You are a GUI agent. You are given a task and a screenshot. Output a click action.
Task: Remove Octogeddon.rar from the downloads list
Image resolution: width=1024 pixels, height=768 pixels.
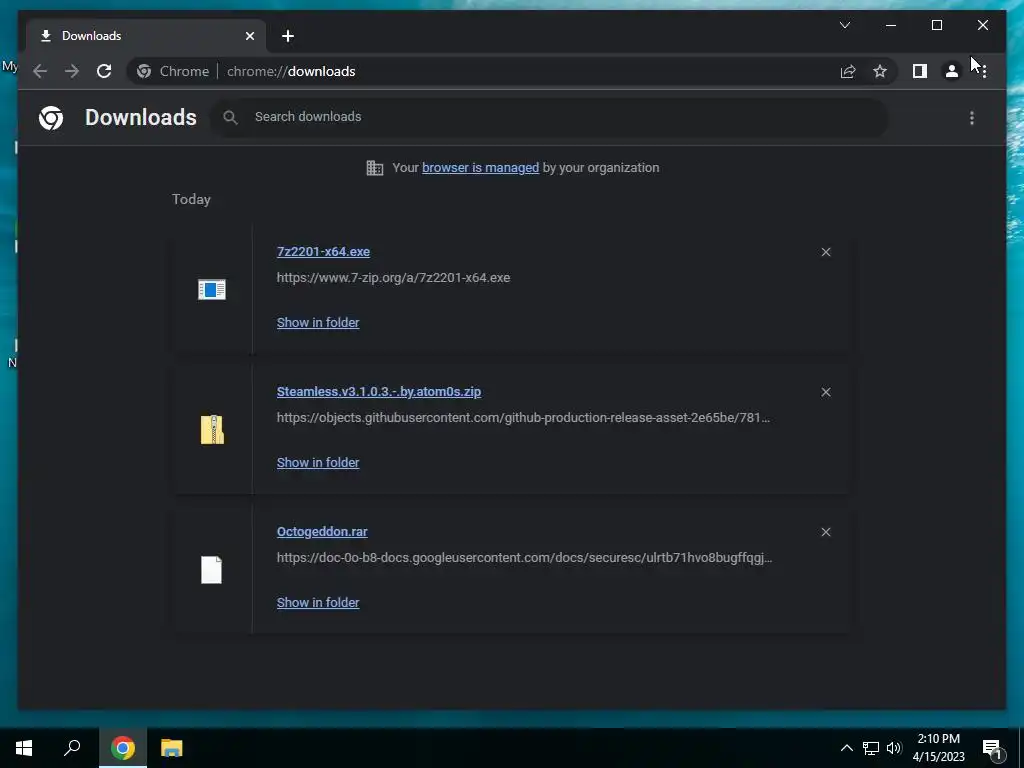pyautogui.click(x=826, y=532)
